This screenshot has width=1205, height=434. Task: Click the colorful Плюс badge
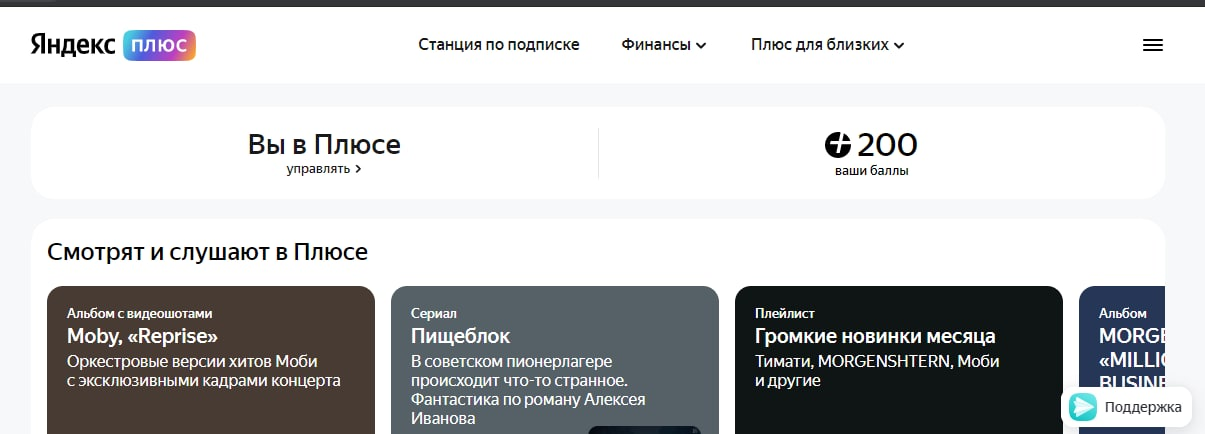tap(159, 45)
